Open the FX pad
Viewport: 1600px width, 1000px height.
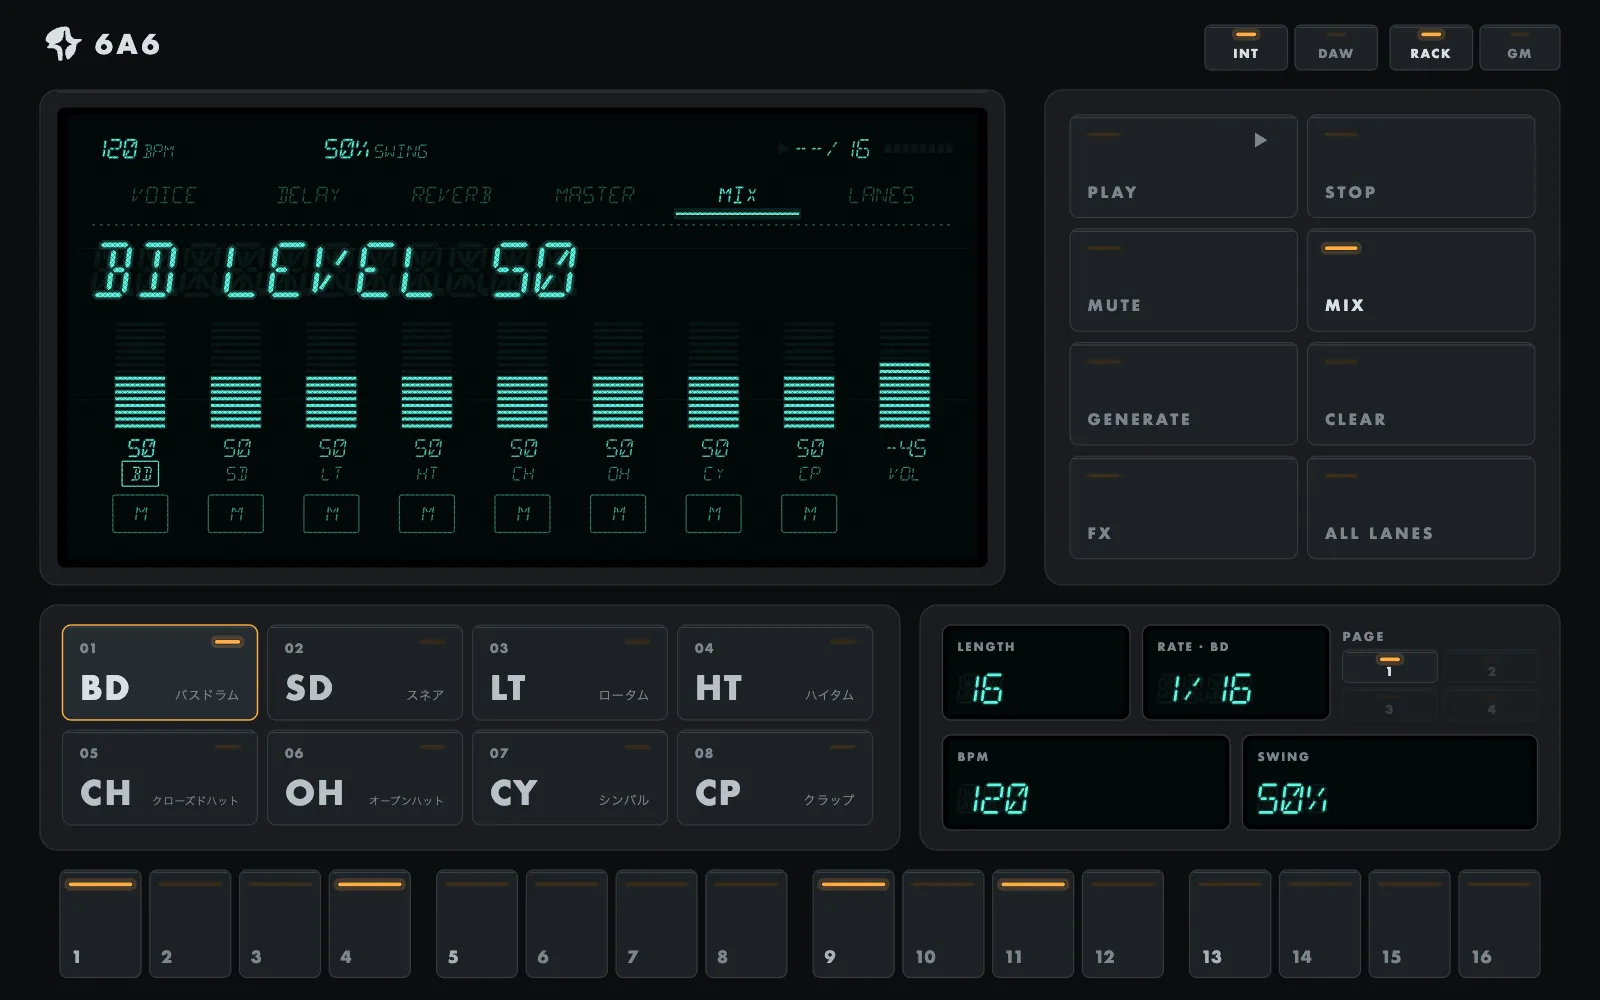tap(1183, 508)
